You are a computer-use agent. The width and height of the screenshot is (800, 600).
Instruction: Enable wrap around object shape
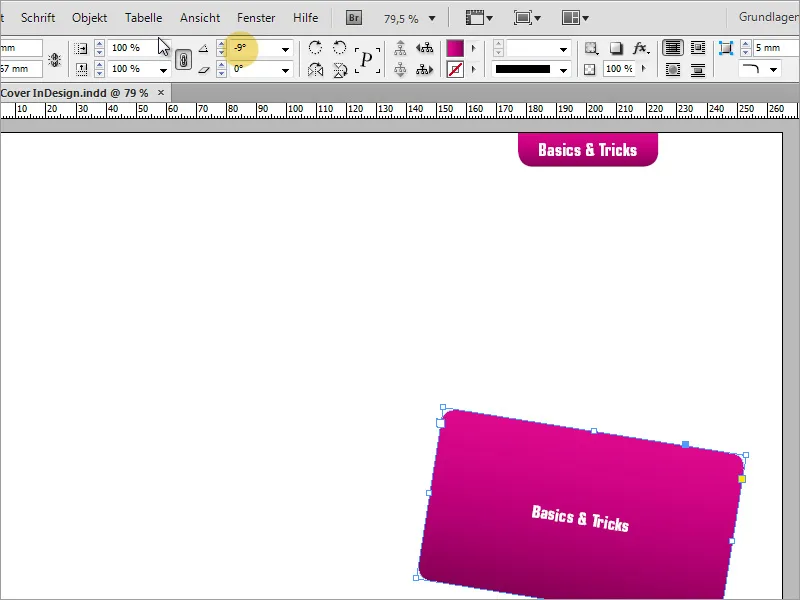pos(673,69)
